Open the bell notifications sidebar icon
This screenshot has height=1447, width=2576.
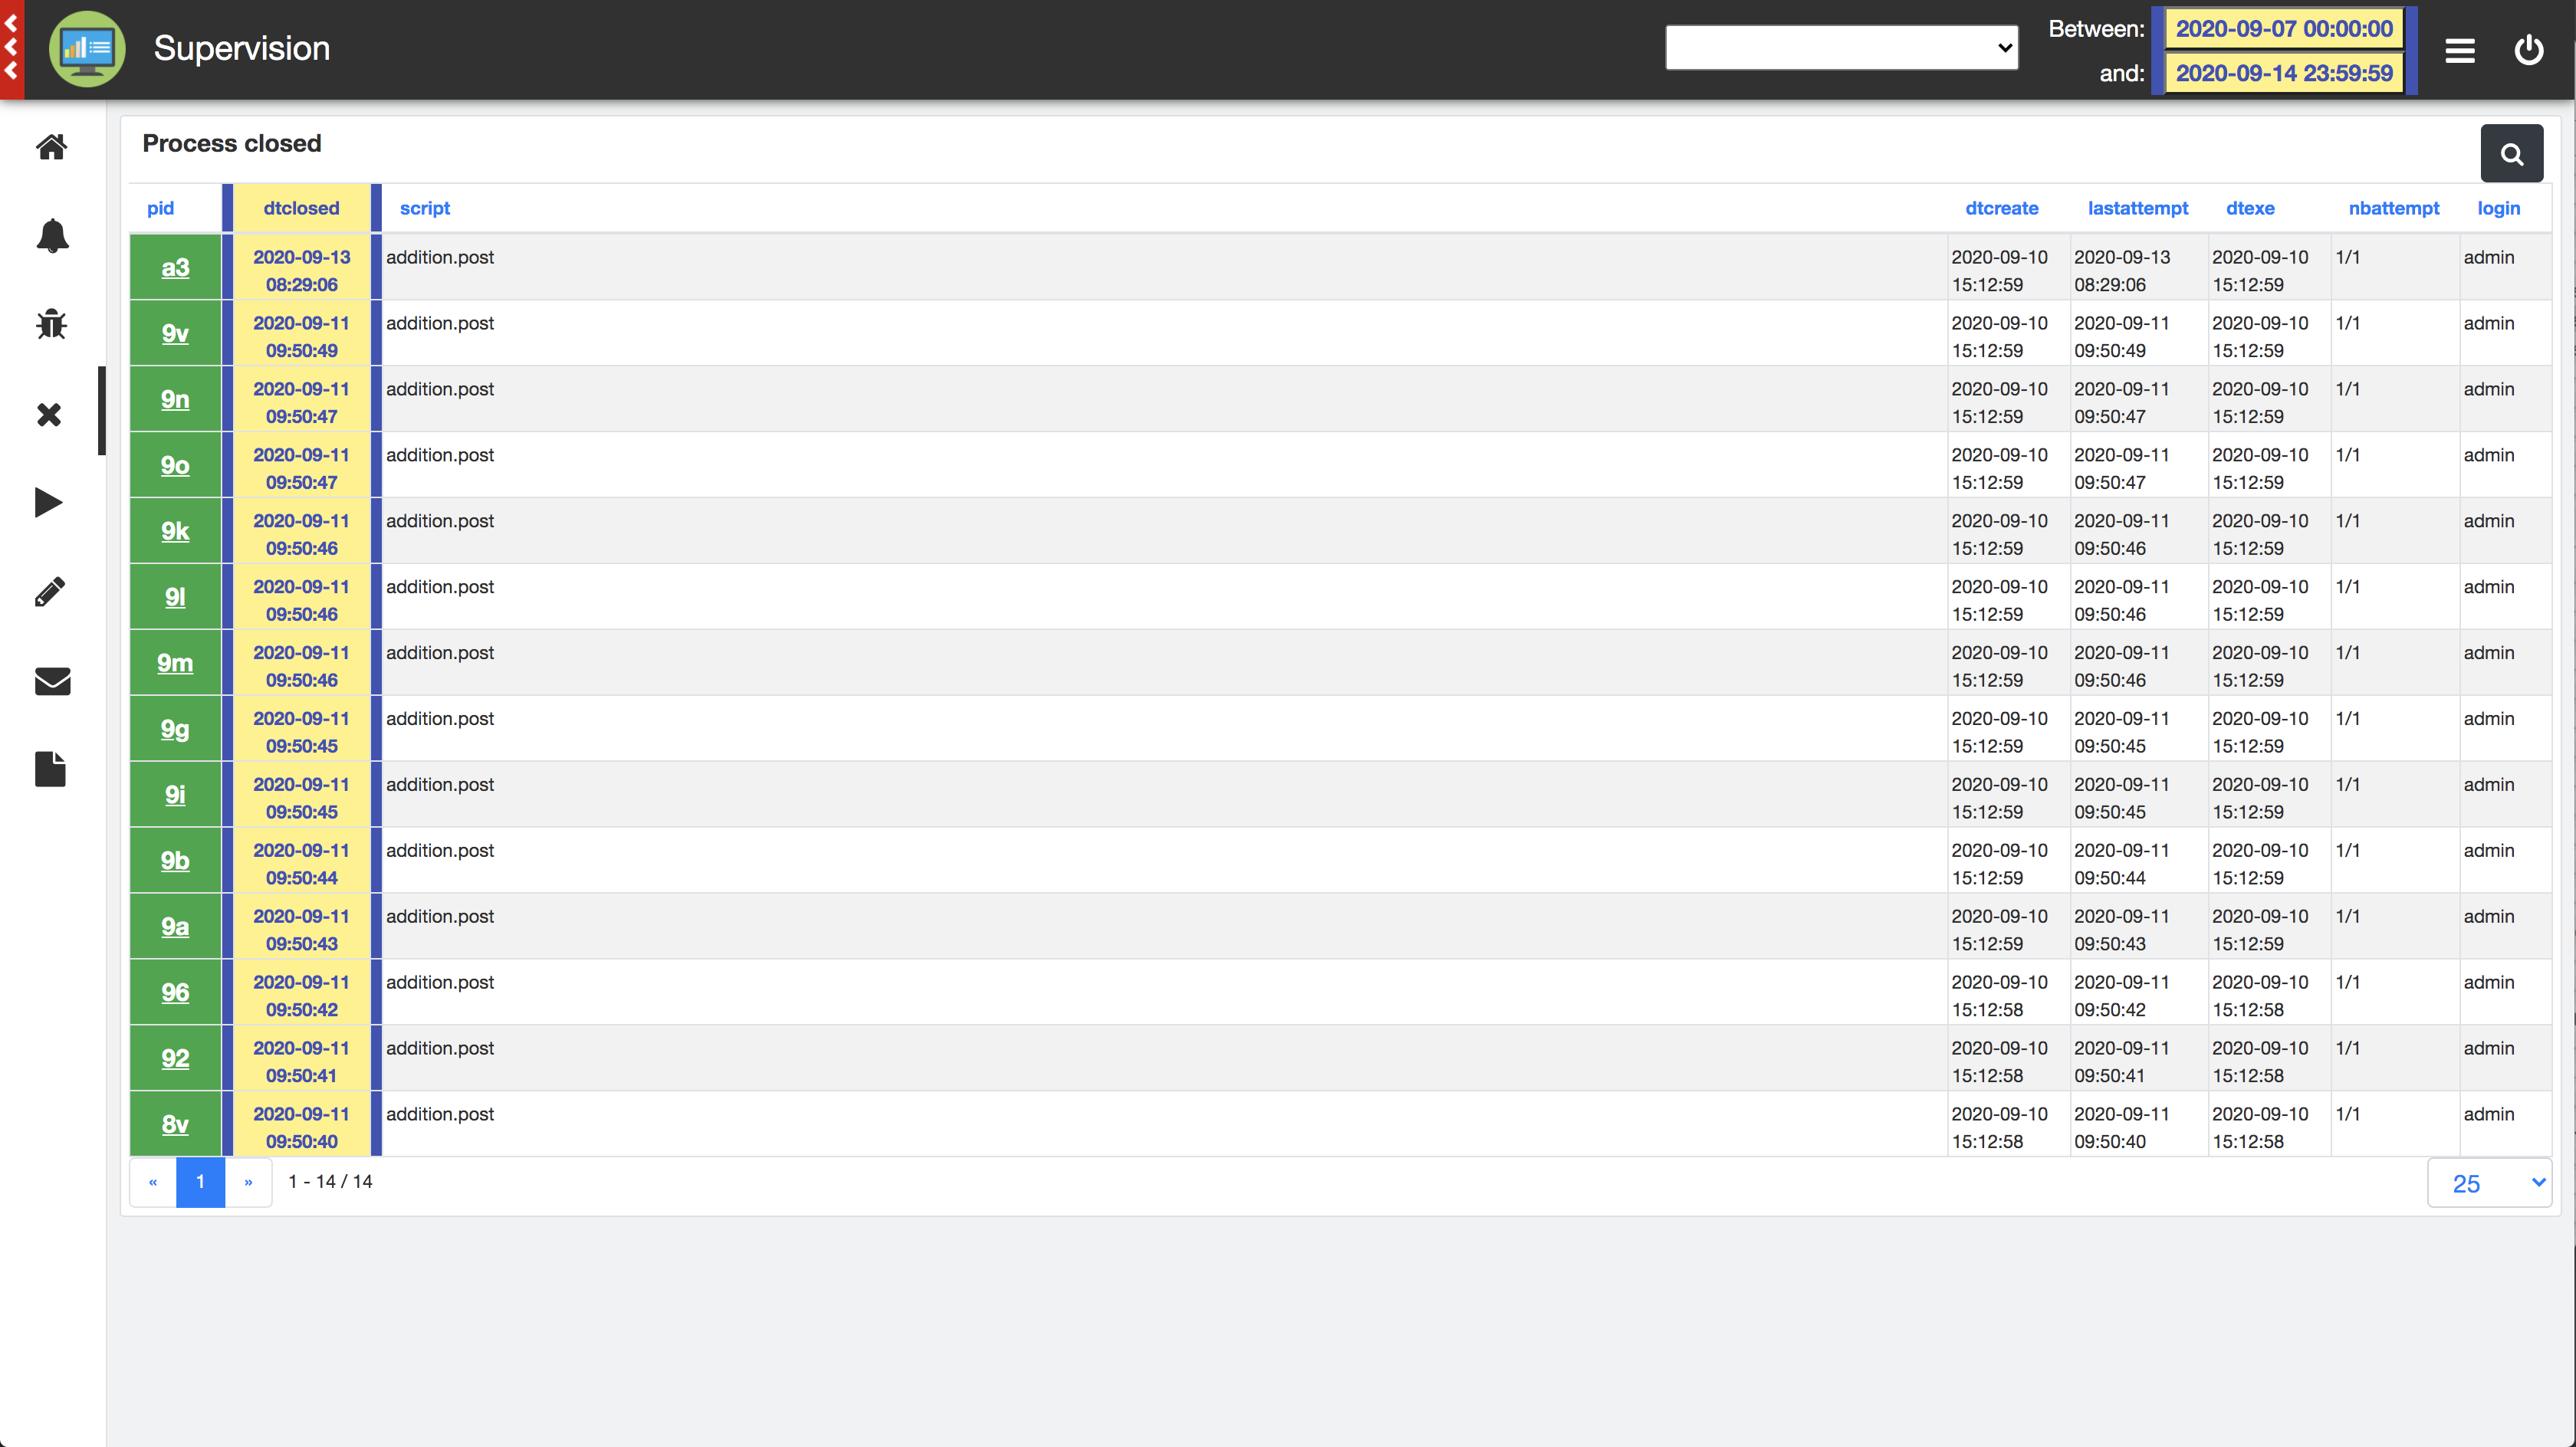click(x=51, y=236)
